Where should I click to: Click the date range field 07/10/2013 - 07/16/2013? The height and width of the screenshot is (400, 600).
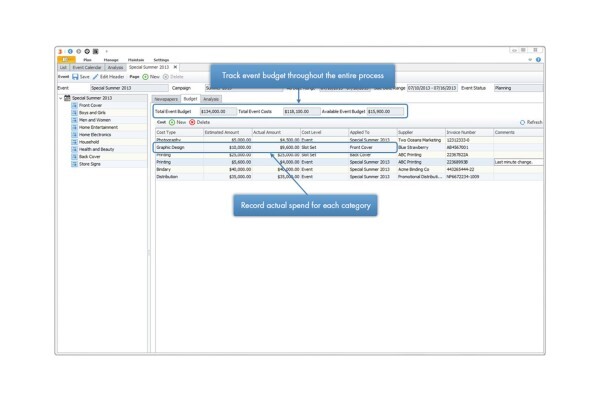pos(432,88)
